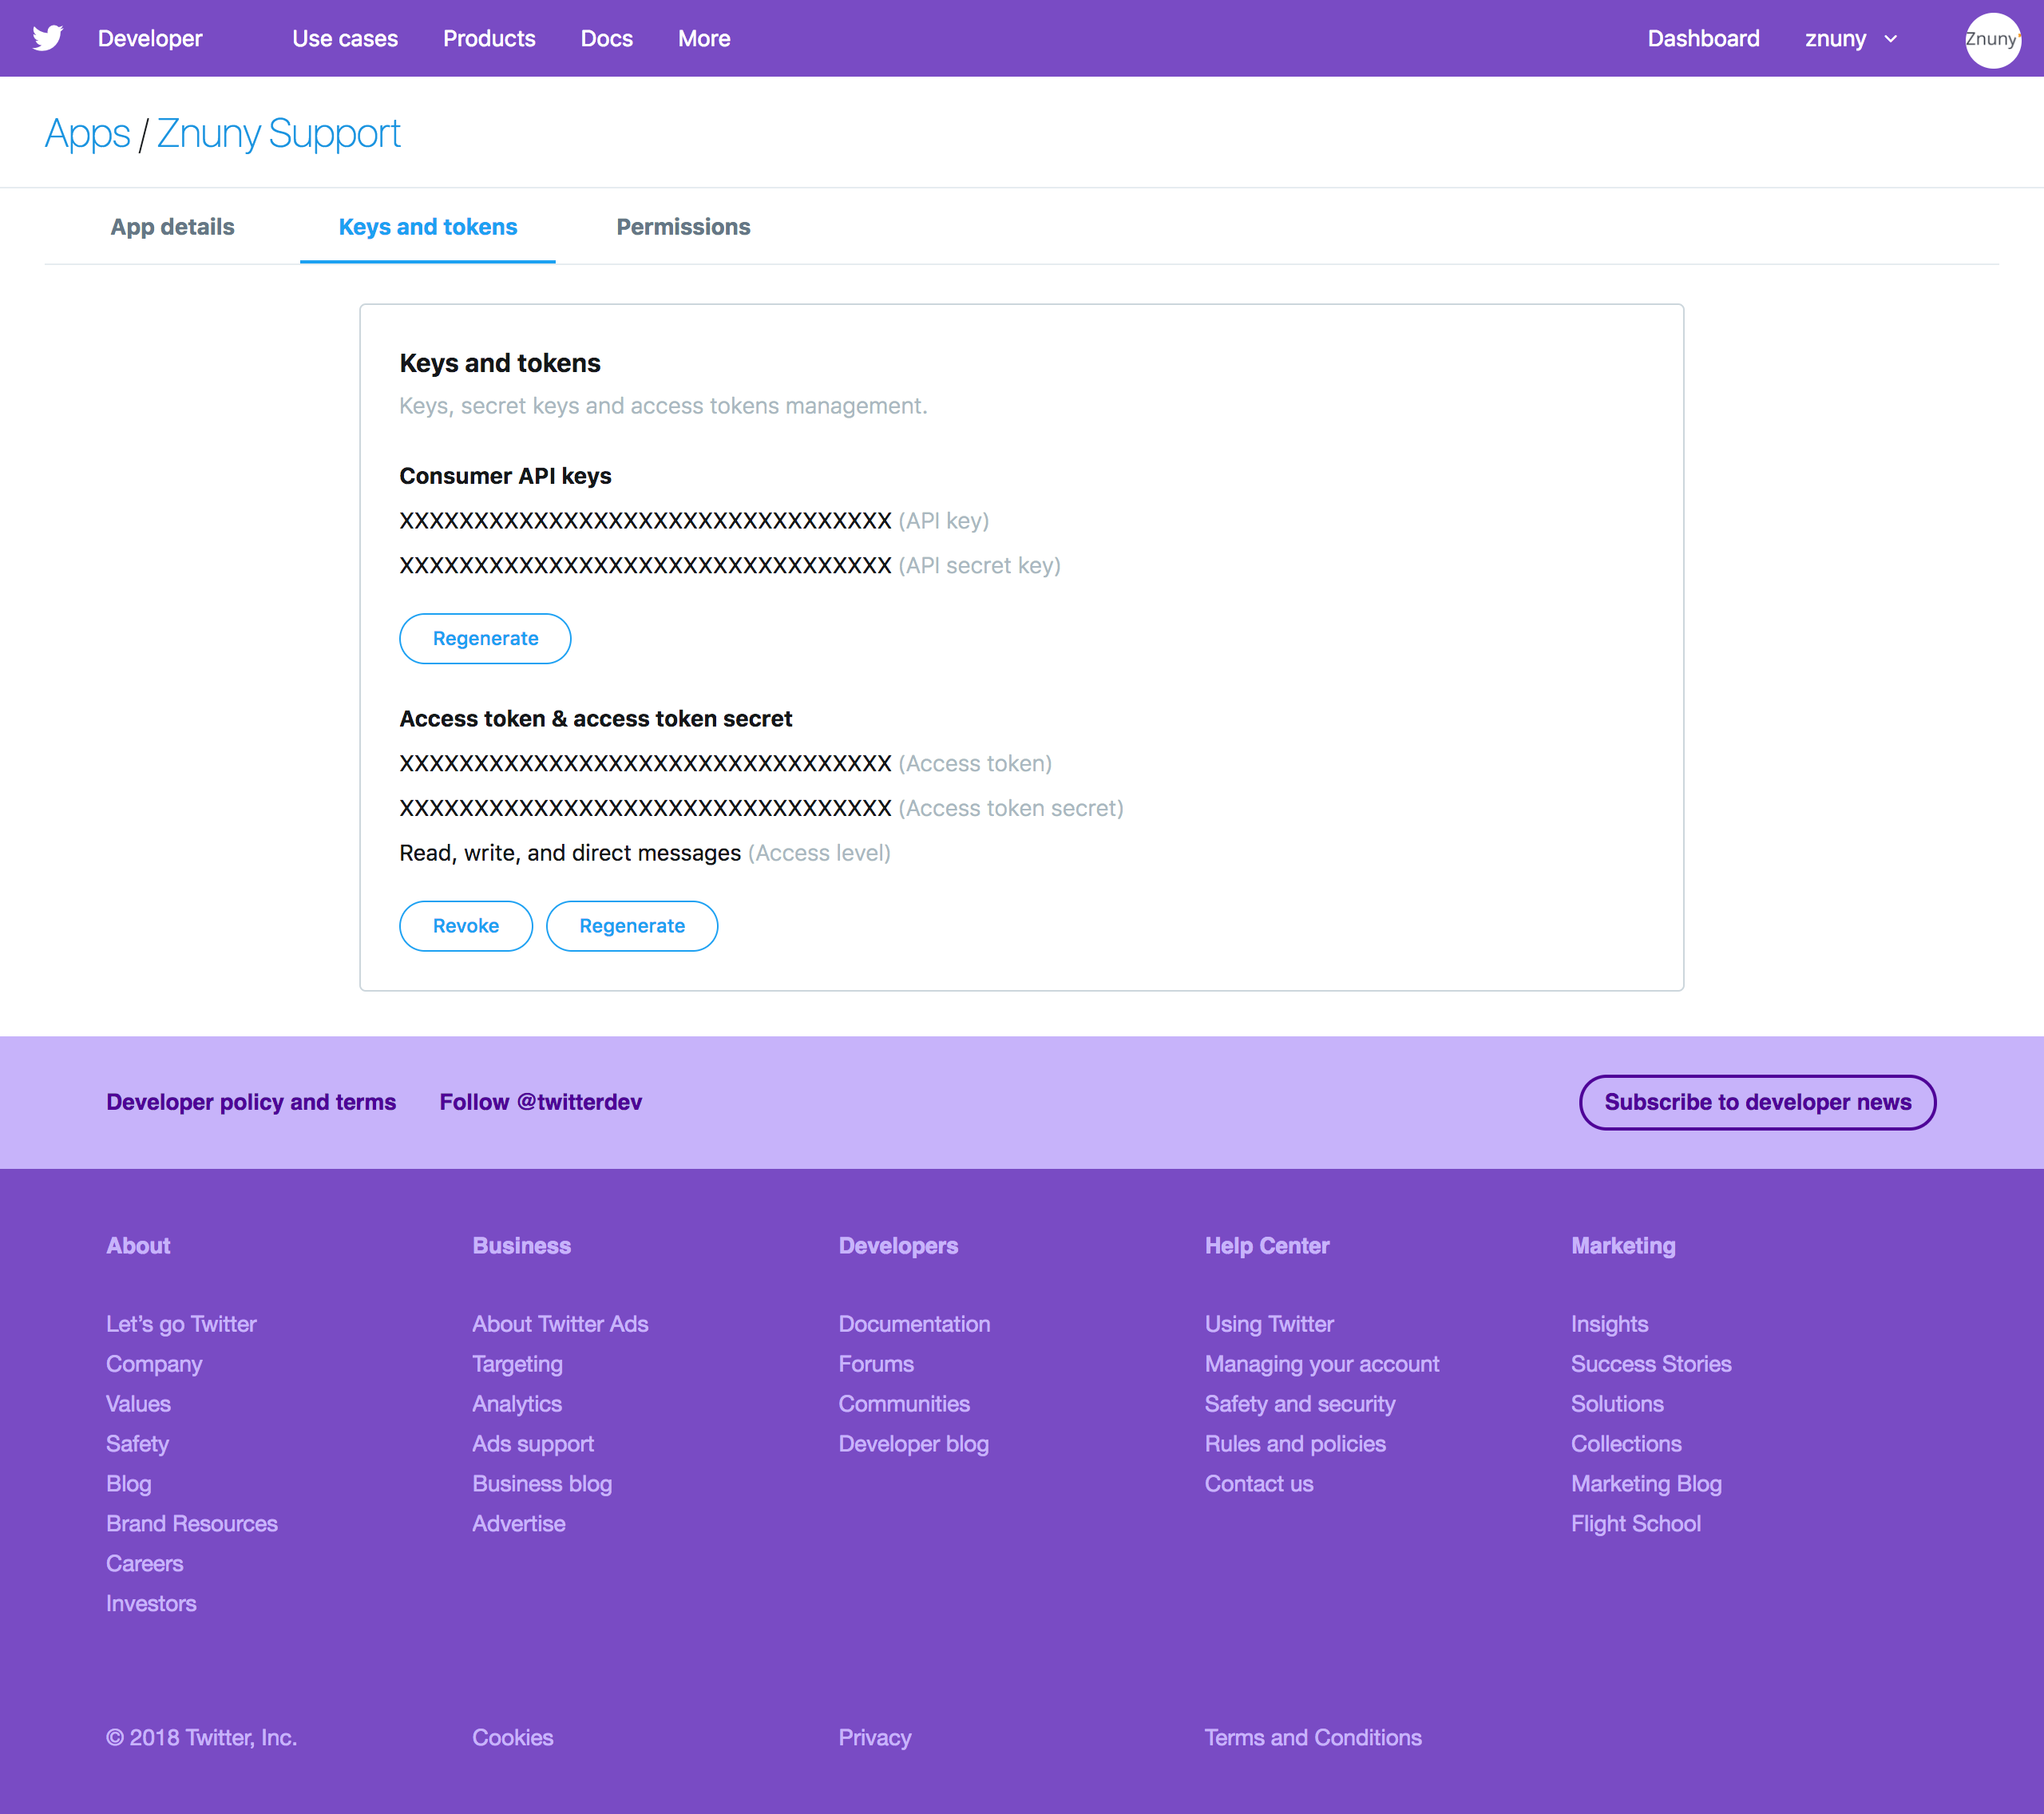Image resolution: width=2044 pixels, height=1814 pixels.
Task: Regenerate the Consumer API keys
Action: (x=485, y=638)
